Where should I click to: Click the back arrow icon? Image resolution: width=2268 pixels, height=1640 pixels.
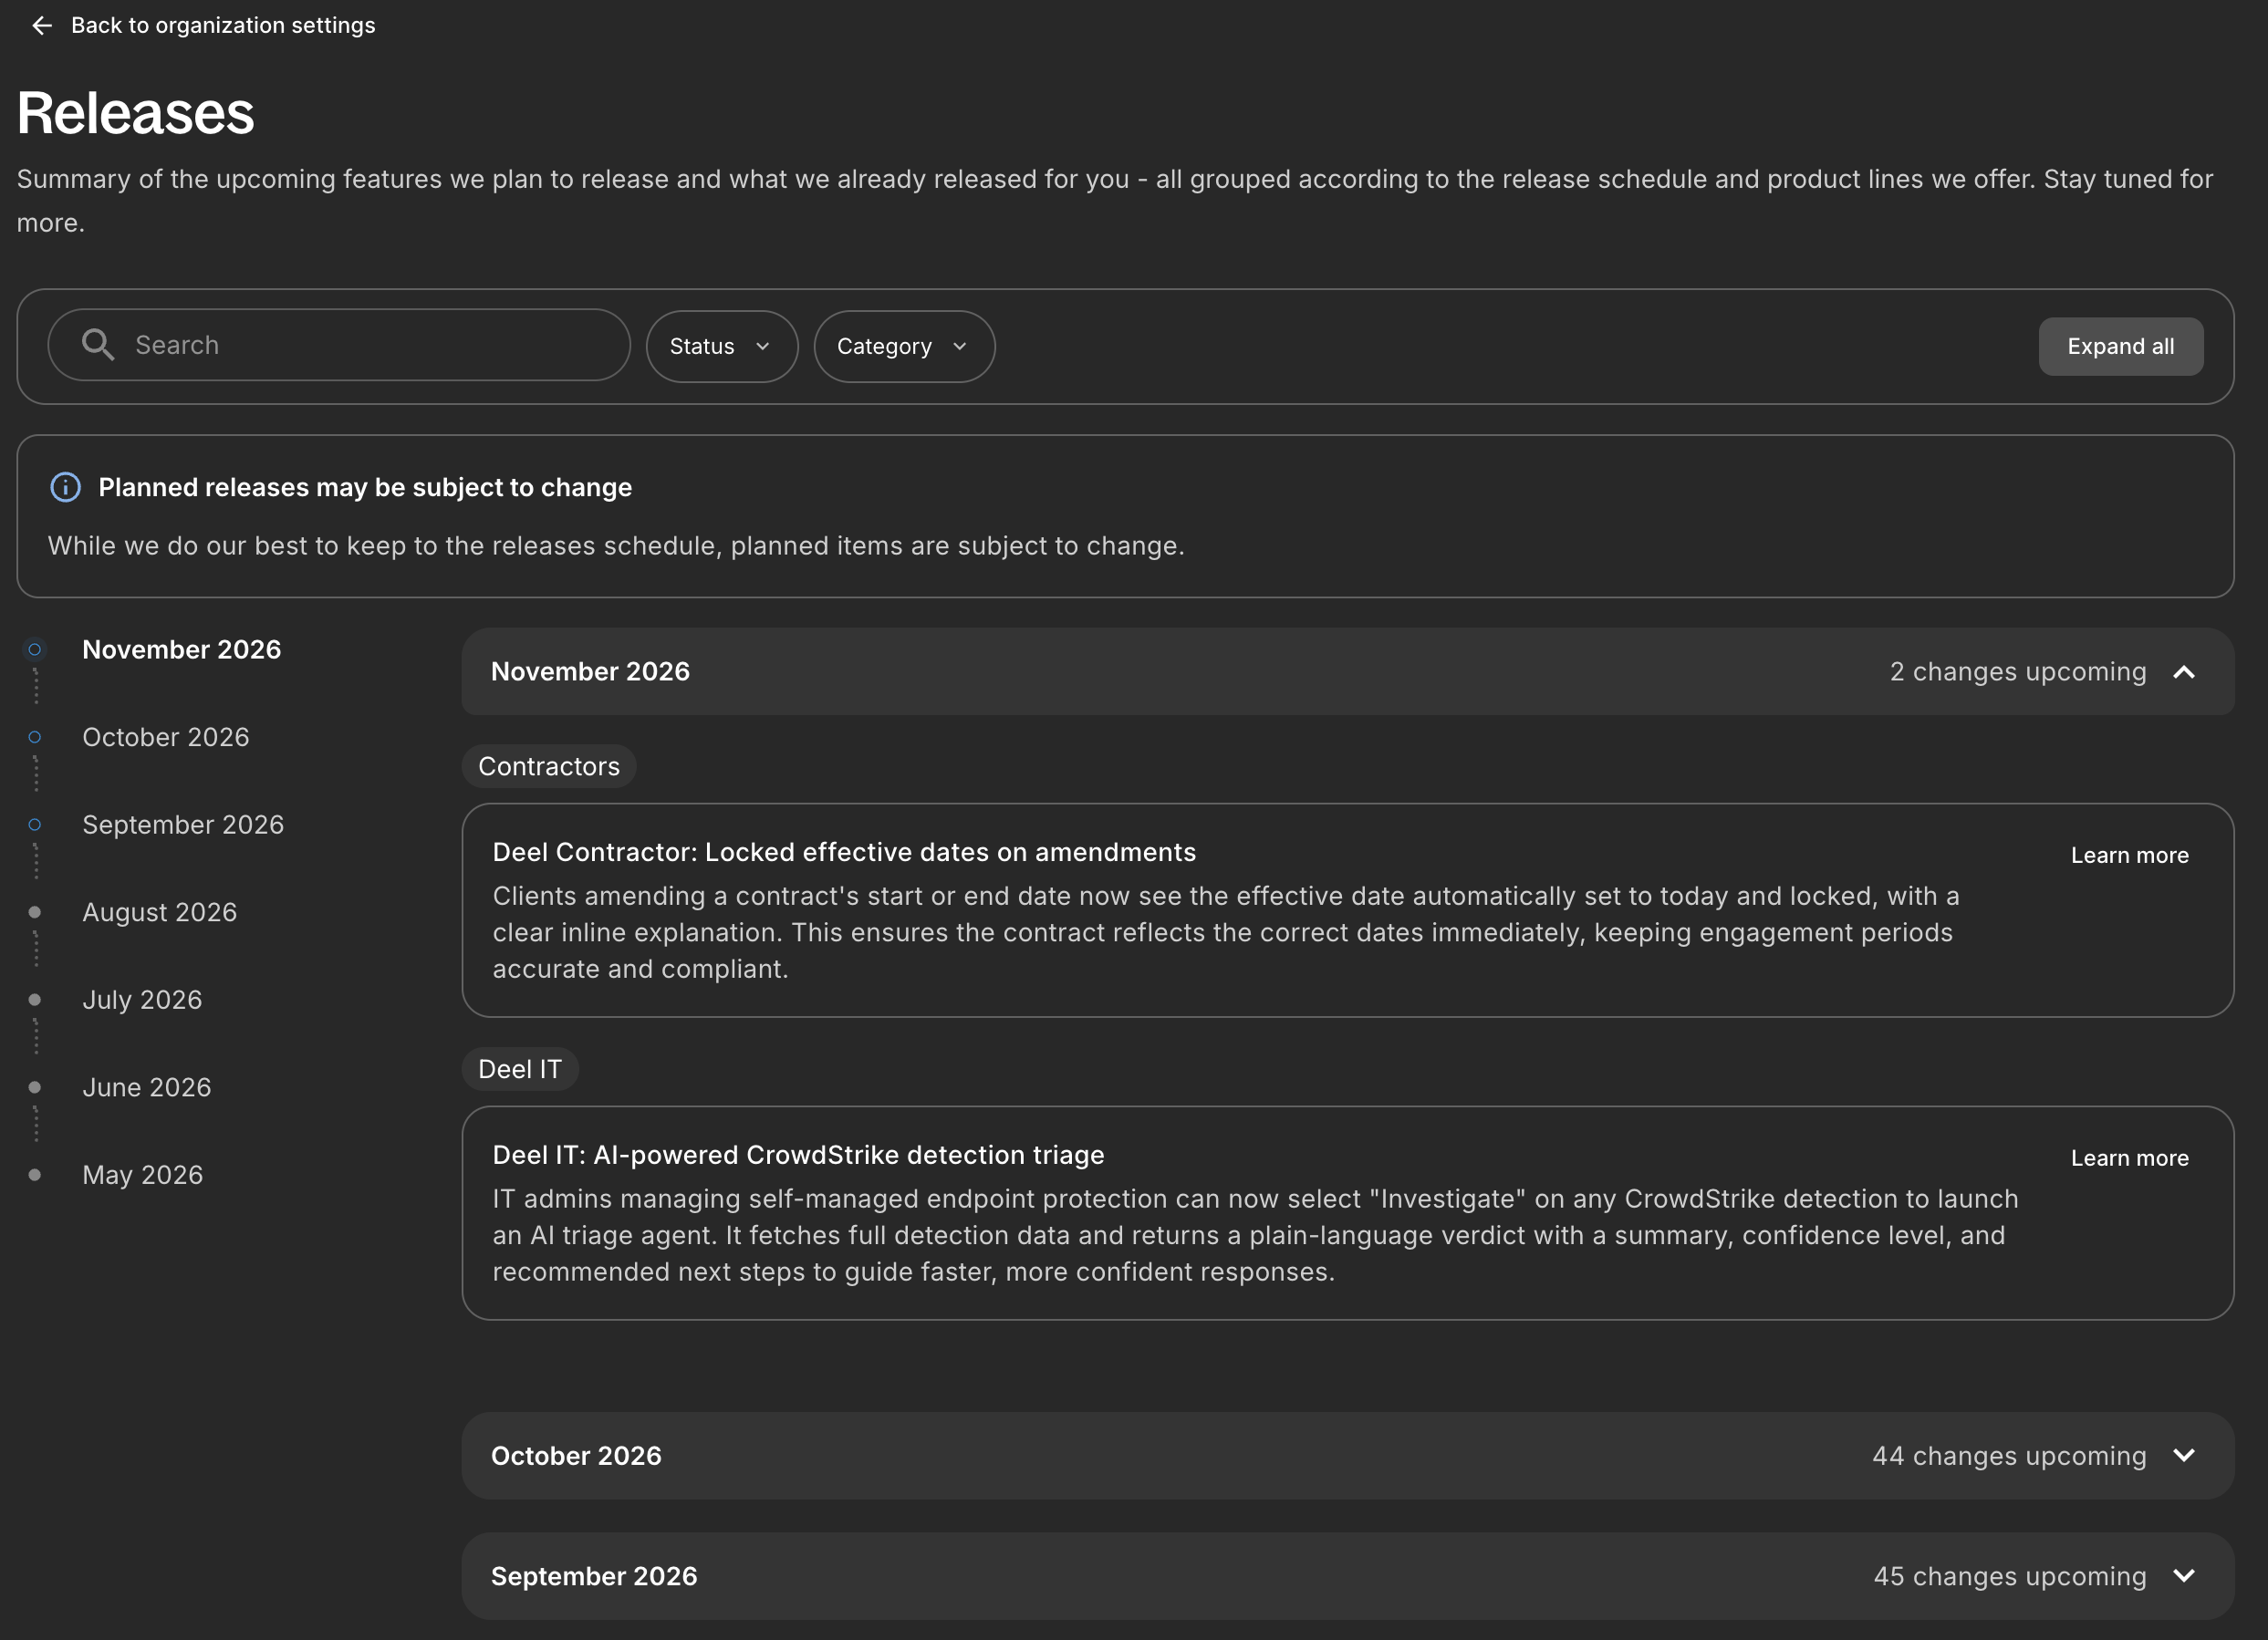(x=42, y=25)
